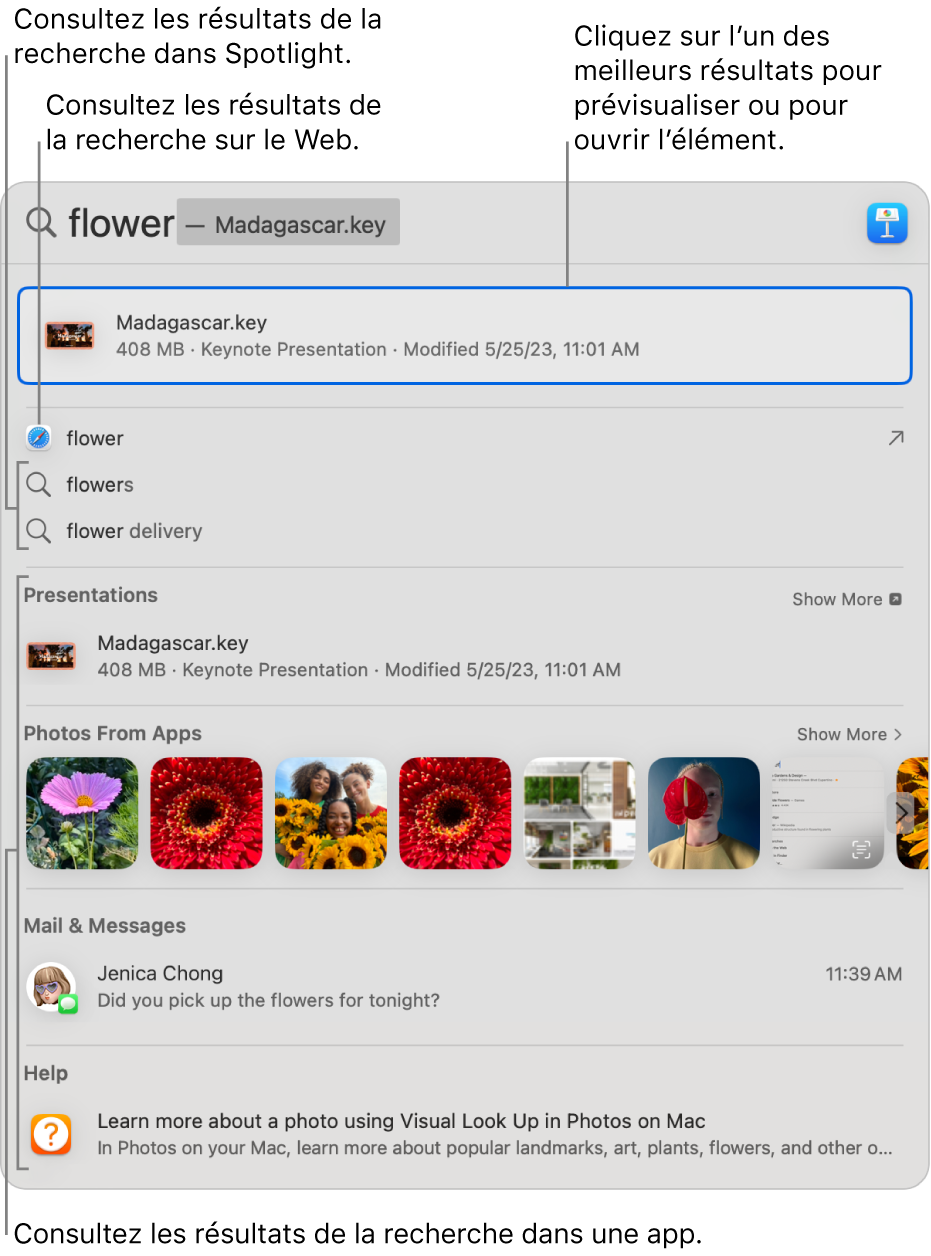Choose the flower delivery search suggestion

tap(134, 531)
